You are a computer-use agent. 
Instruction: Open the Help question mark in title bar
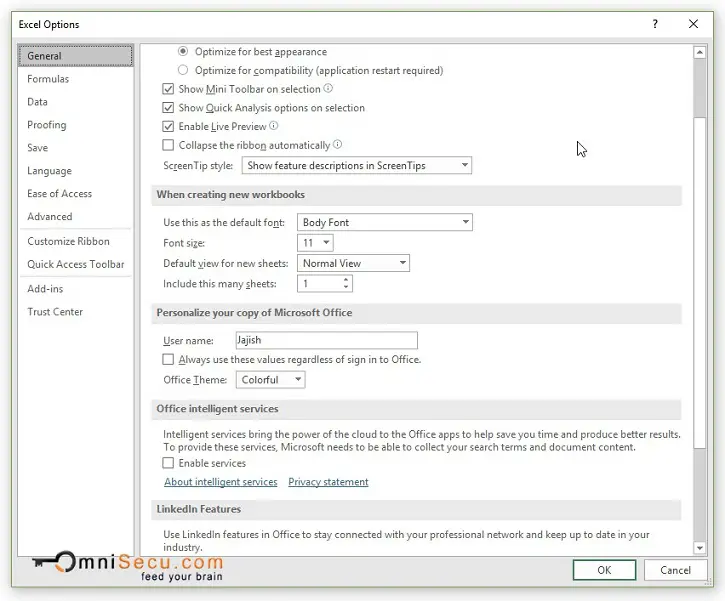click(655, 24)
